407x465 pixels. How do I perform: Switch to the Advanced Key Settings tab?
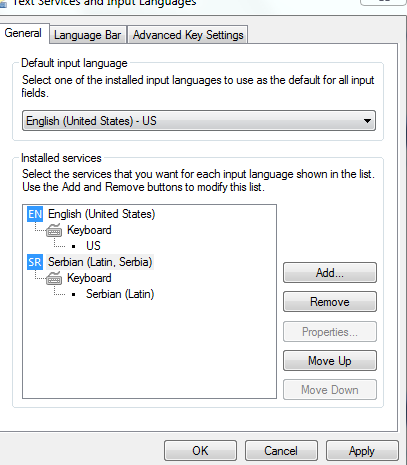click(x=188, y=35)
